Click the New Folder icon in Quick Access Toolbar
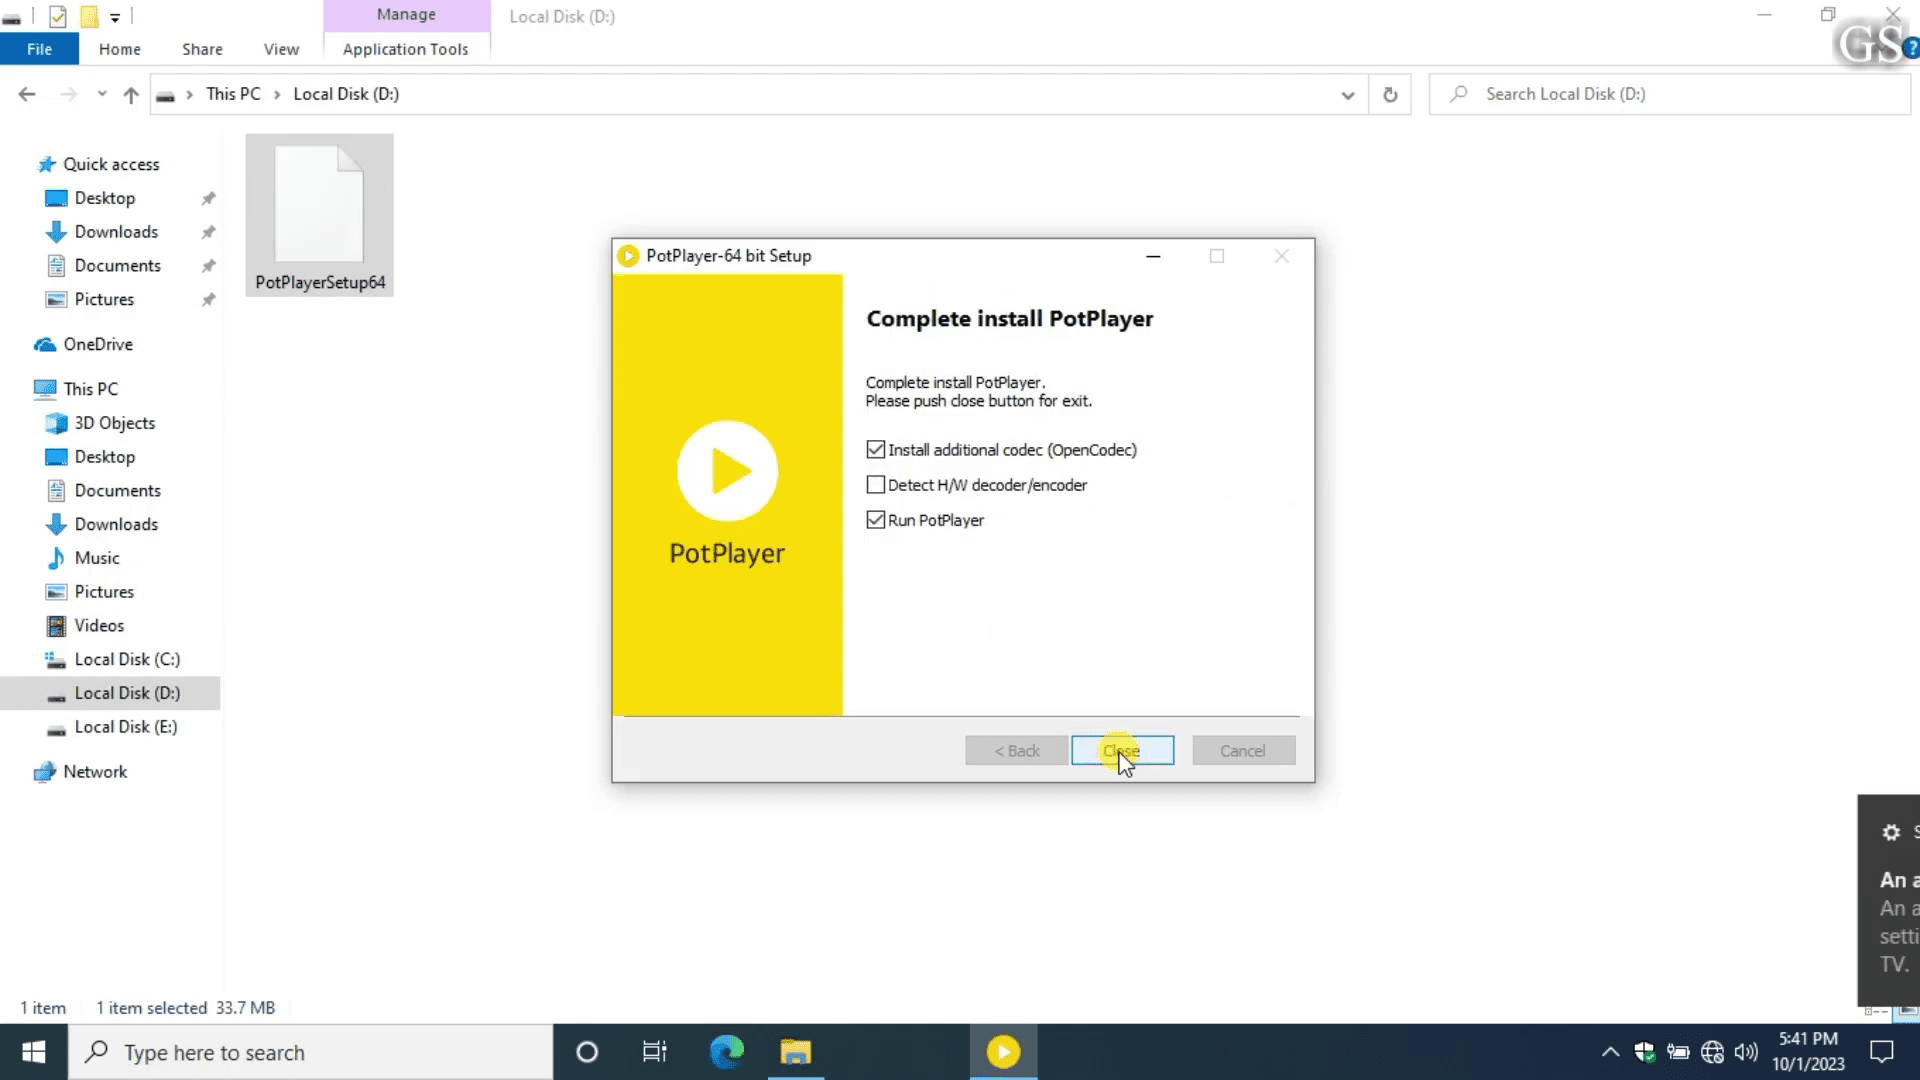1920x1080 pixels. (89, 16)
